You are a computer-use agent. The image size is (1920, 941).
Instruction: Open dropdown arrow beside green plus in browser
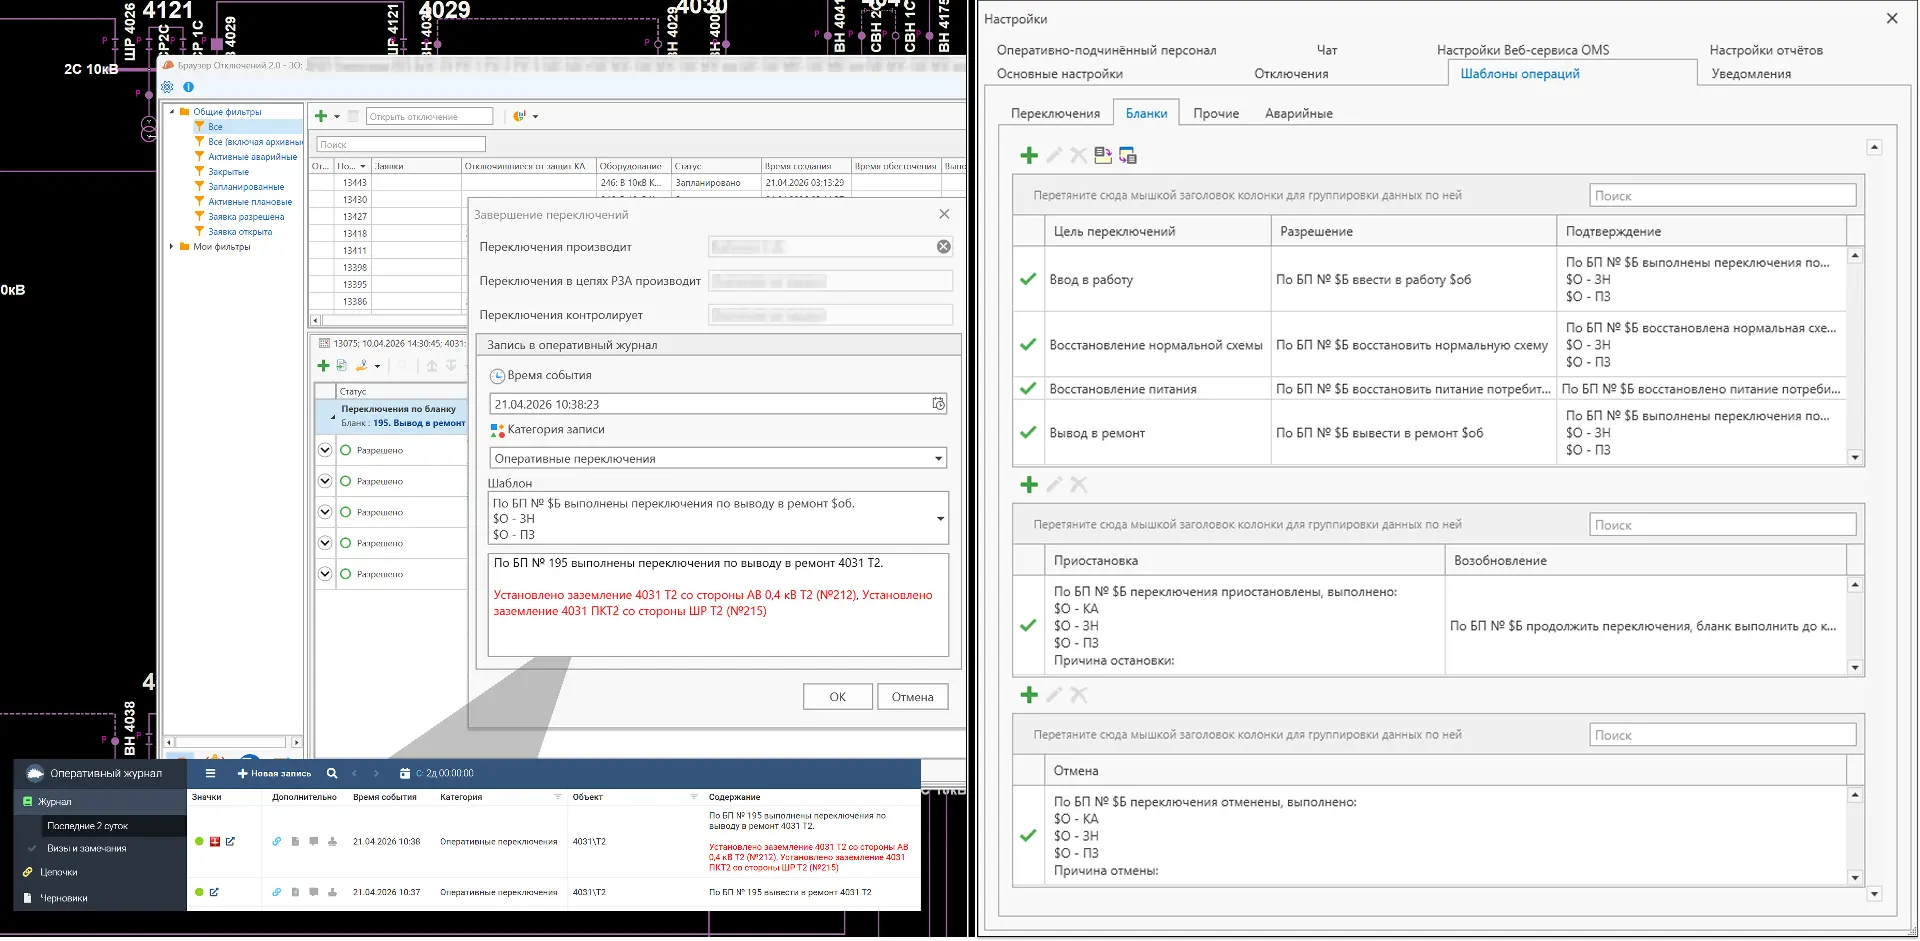click(x=337, y=117)
